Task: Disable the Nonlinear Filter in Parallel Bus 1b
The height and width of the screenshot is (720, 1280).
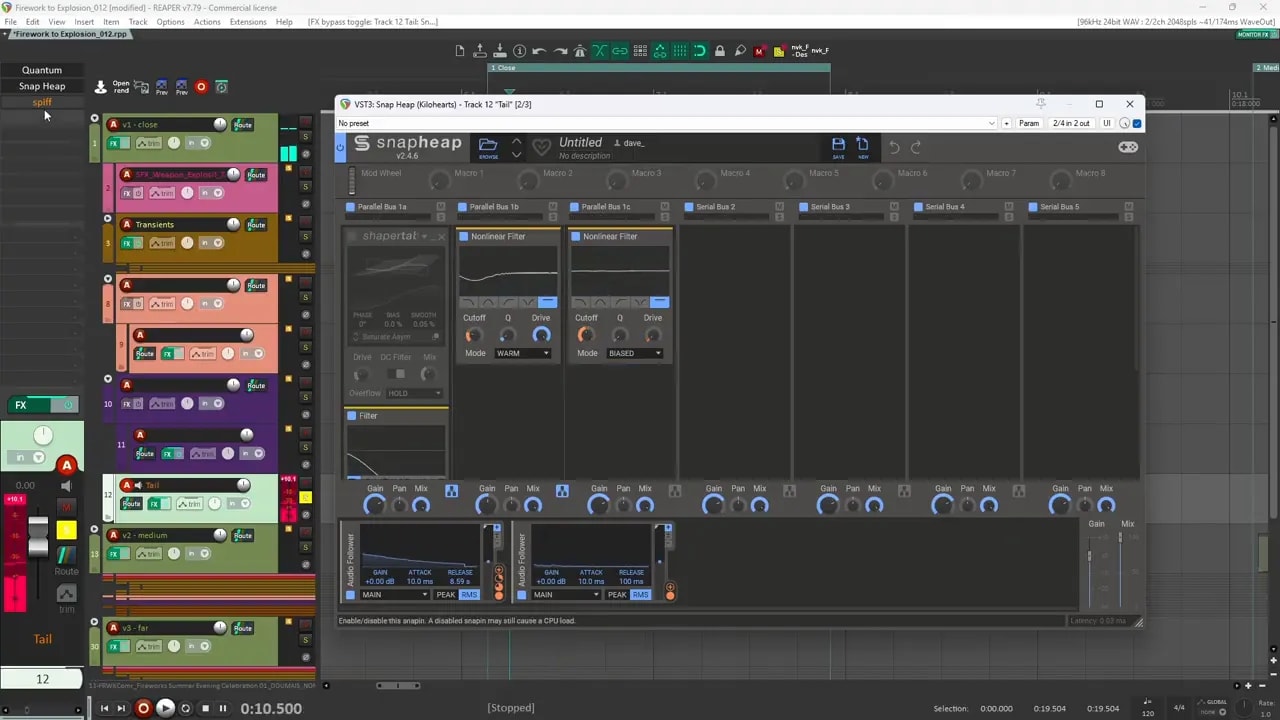Action: coord(464,236)
